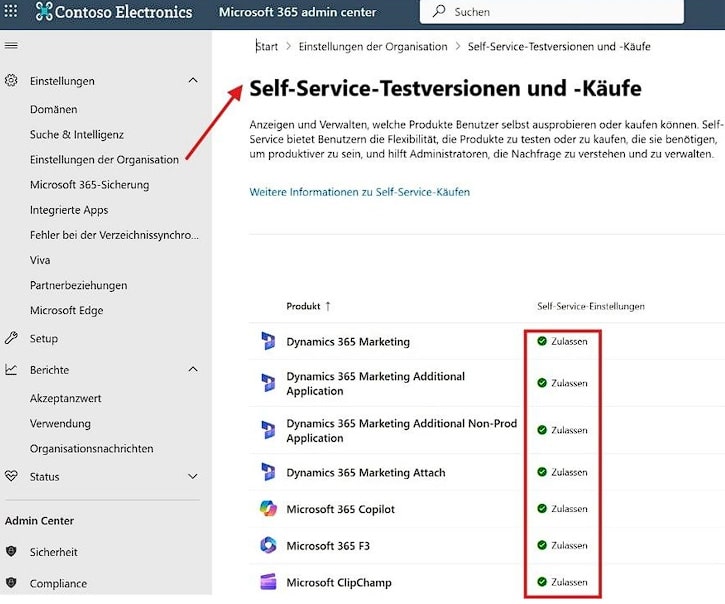Open Compliance admin center
Image resolution: width=725 pixels, height=604 pixels.
(x=58, y=583)
